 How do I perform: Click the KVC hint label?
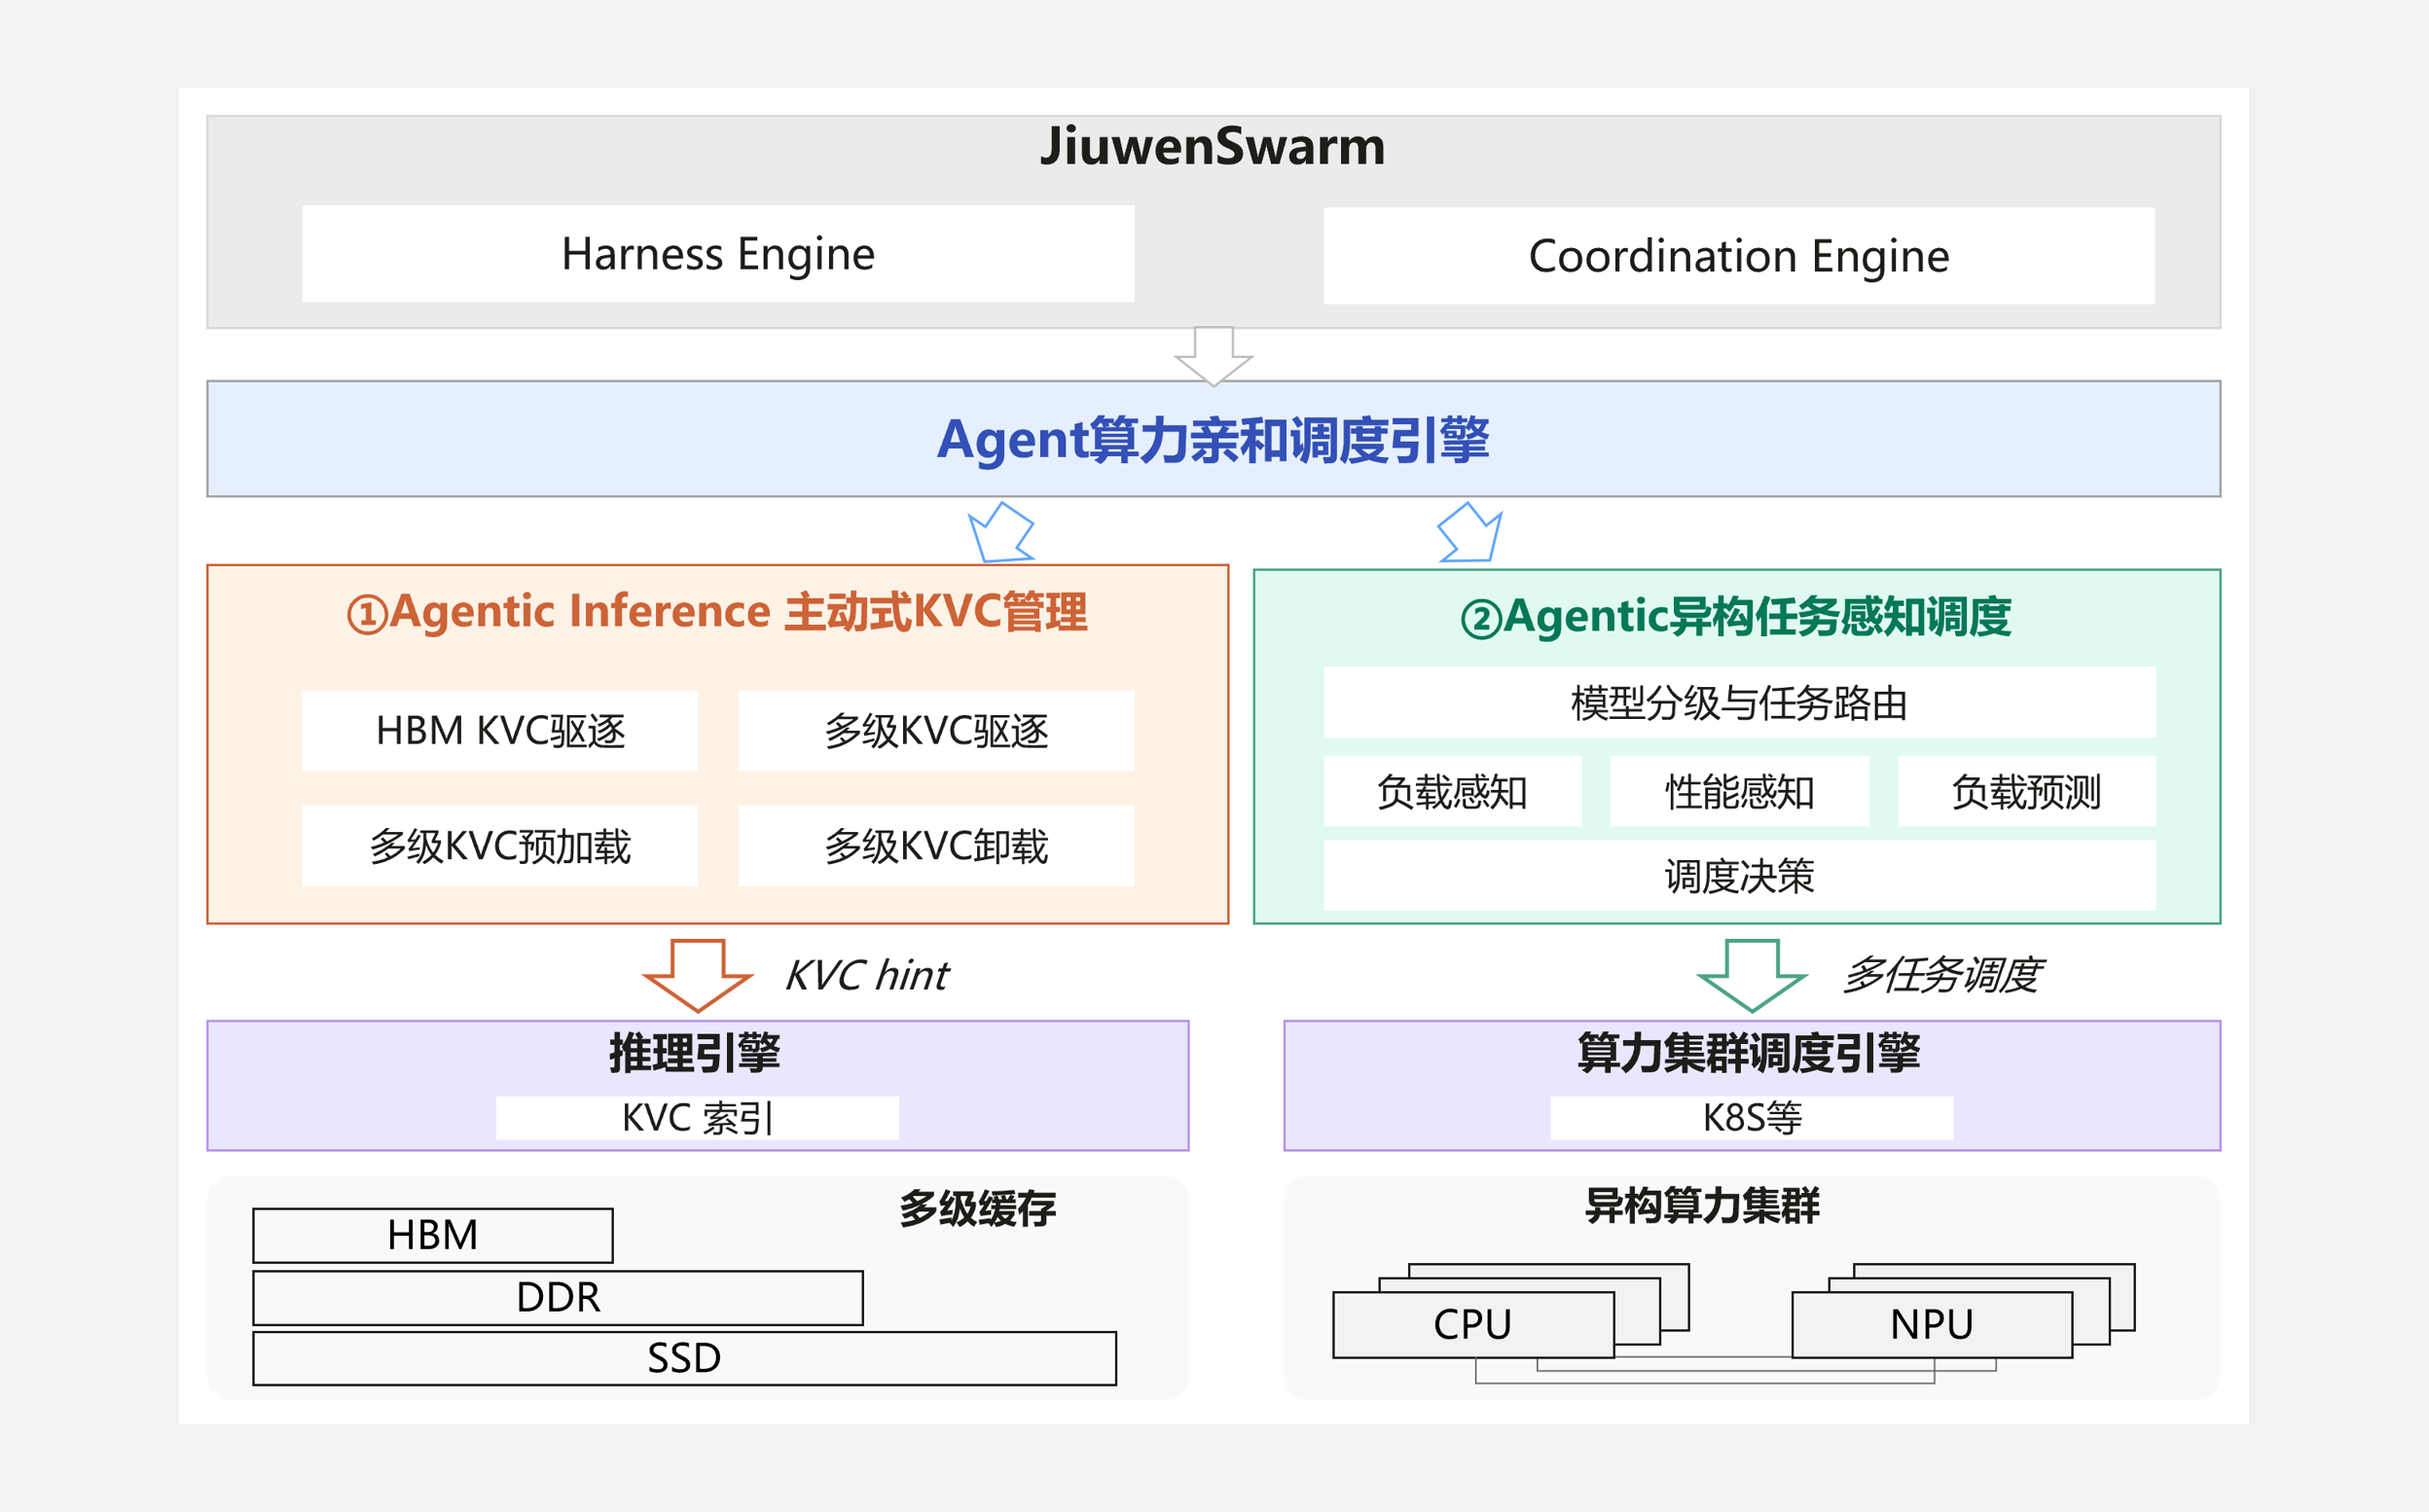coord(867,975)
